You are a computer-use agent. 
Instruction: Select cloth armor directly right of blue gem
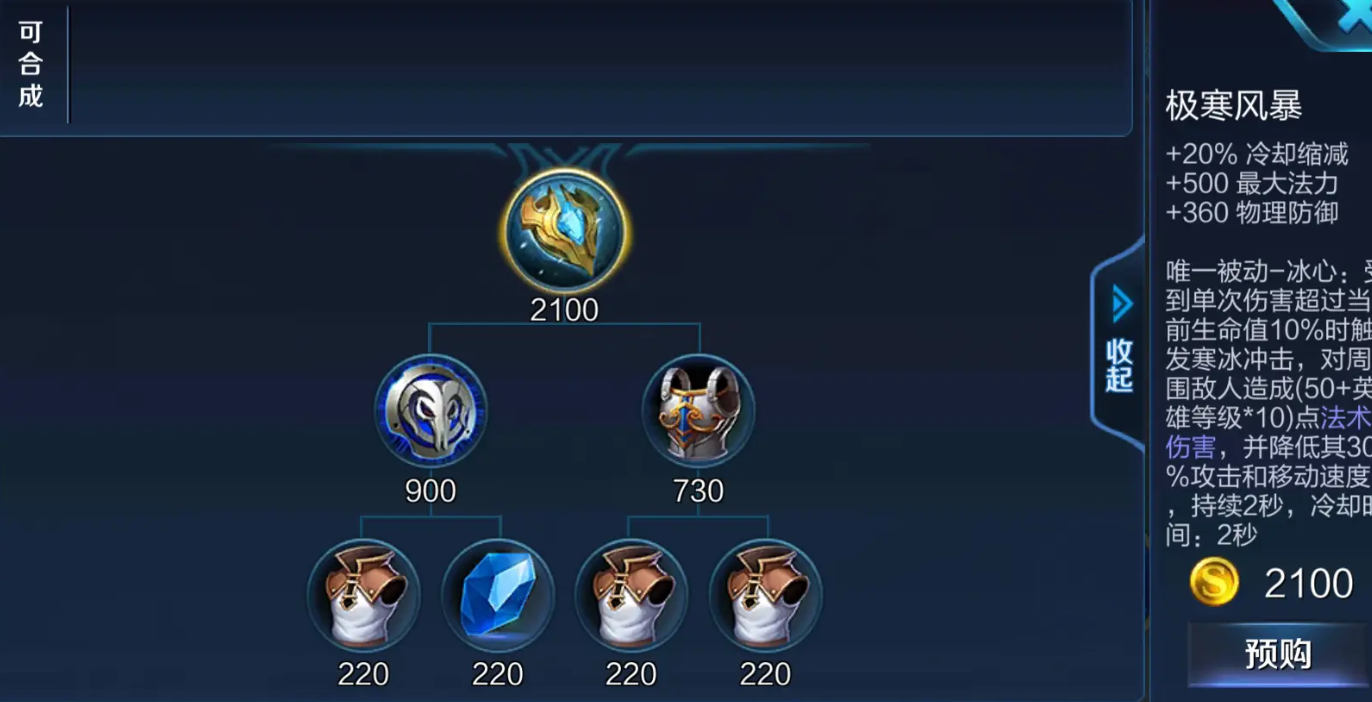coord(631,596)
